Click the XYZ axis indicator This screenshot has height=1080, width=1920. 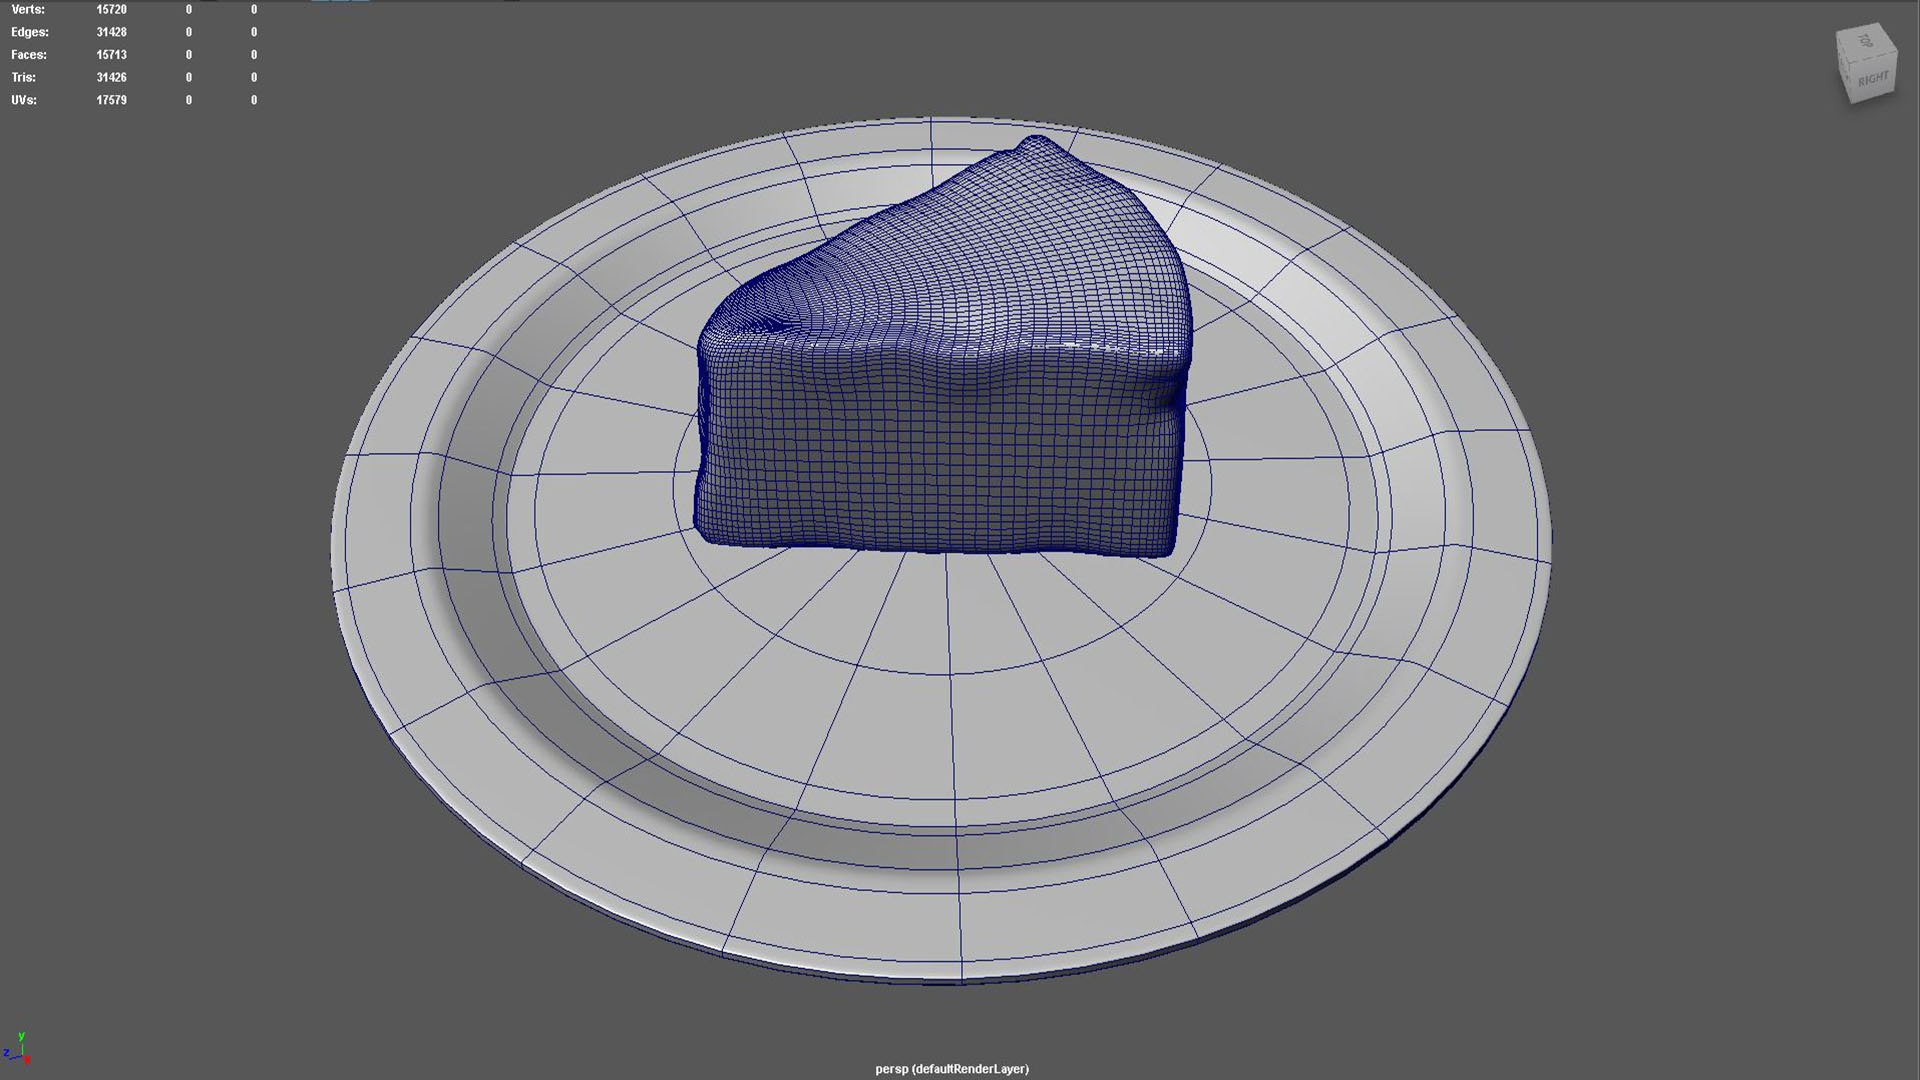click(17, 1050)
